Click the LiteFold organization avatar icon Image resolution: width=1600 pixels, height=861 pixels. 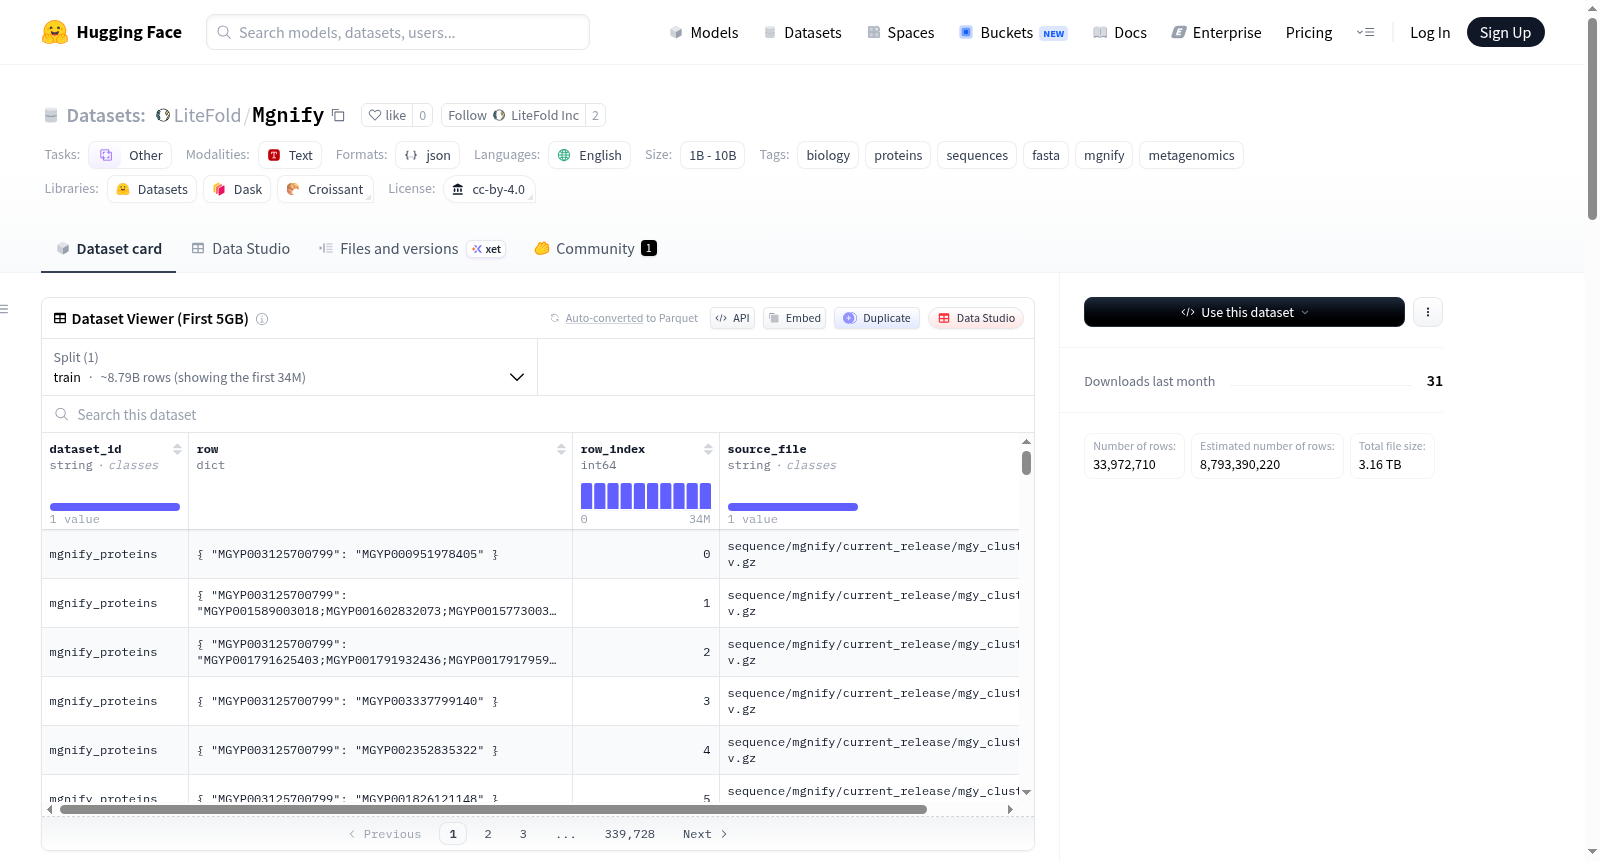tap(163, 115)
